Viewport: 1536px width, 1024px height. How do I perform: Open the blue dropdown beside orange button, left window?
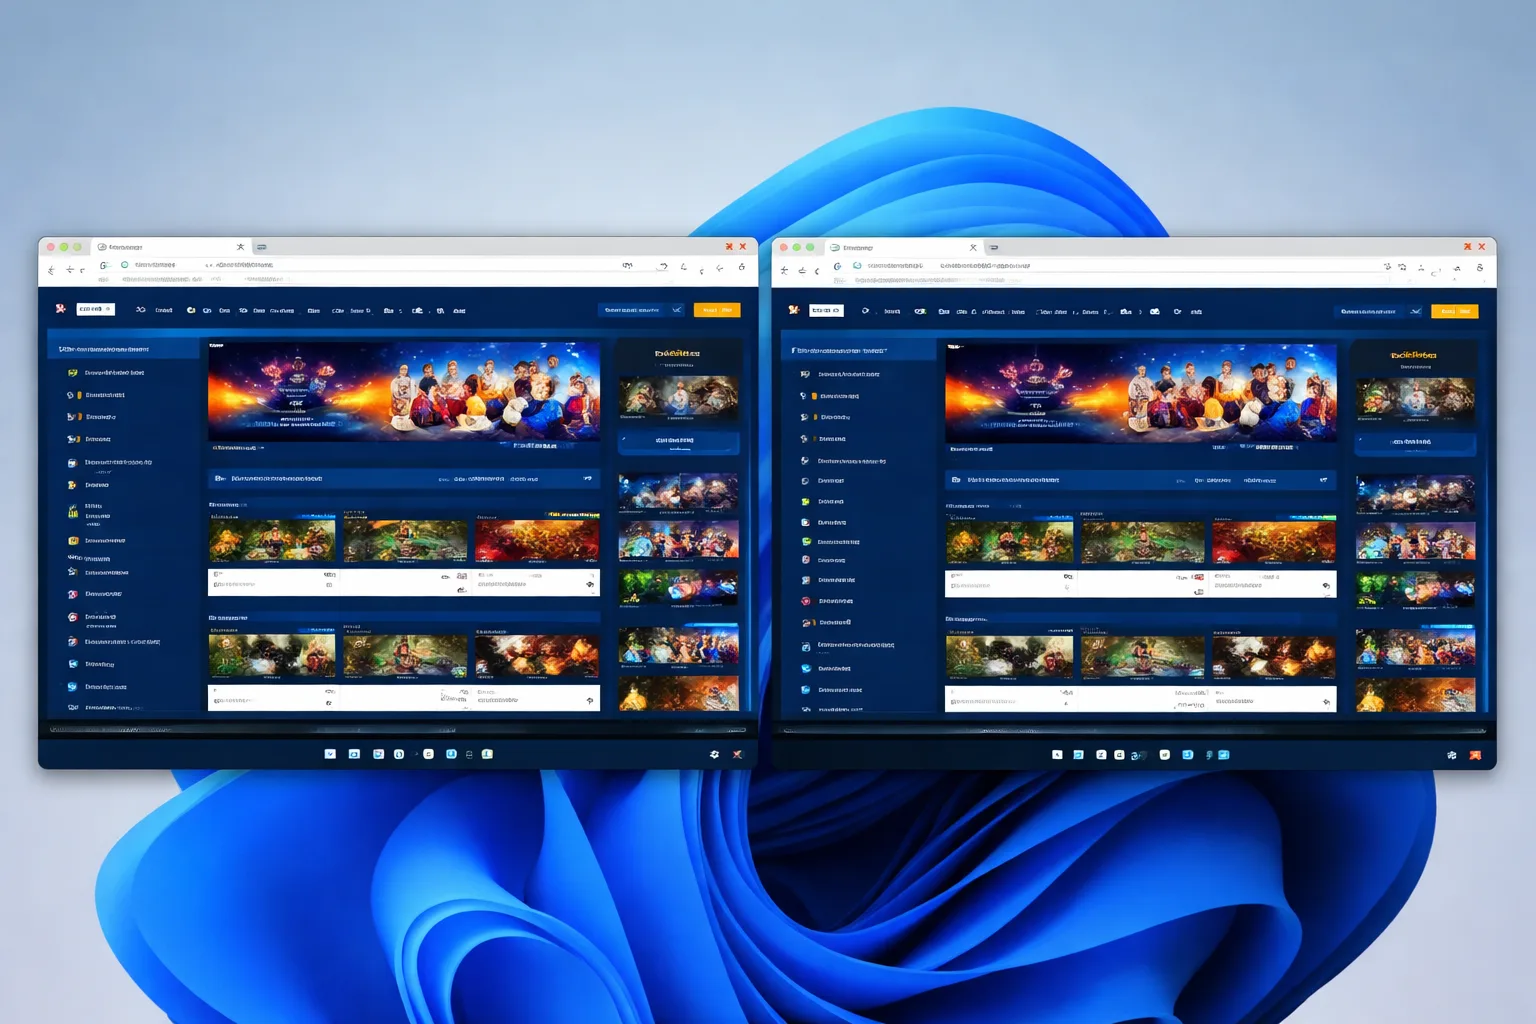(x=642, y=310)
